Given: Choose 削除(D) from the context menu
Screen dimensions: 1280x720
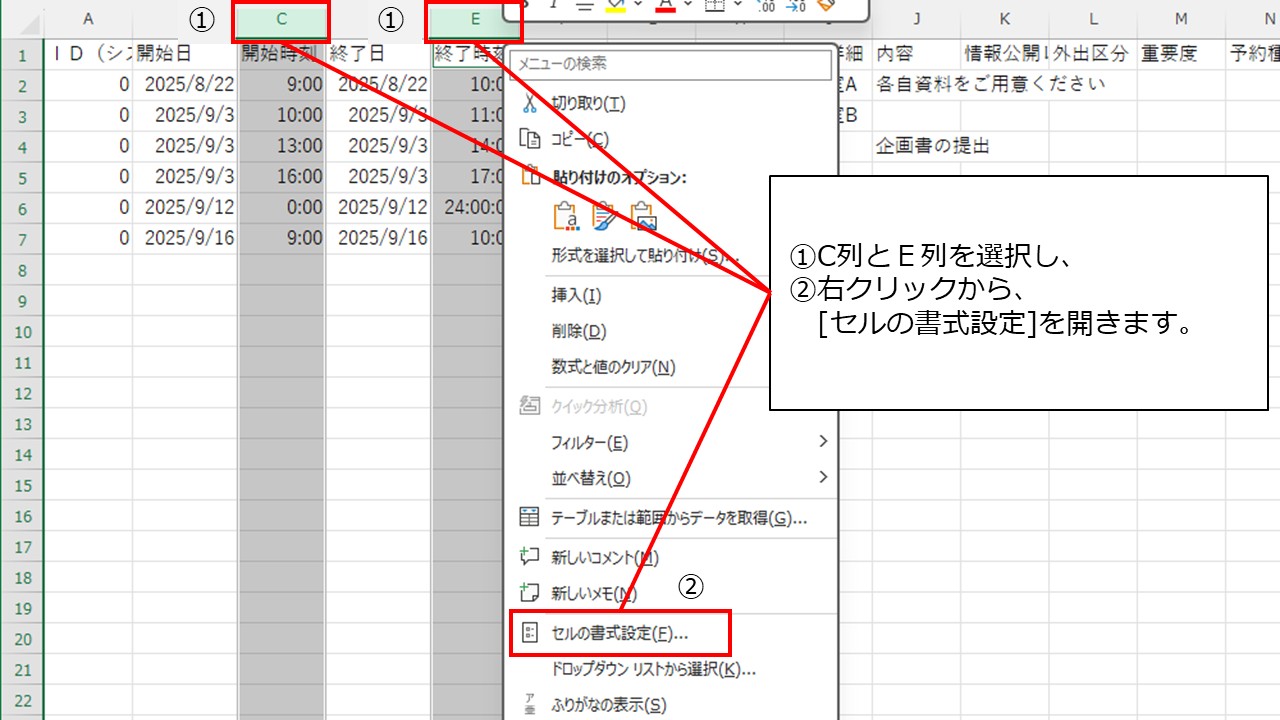Looking at the screenshot, I should coord(670,331).
